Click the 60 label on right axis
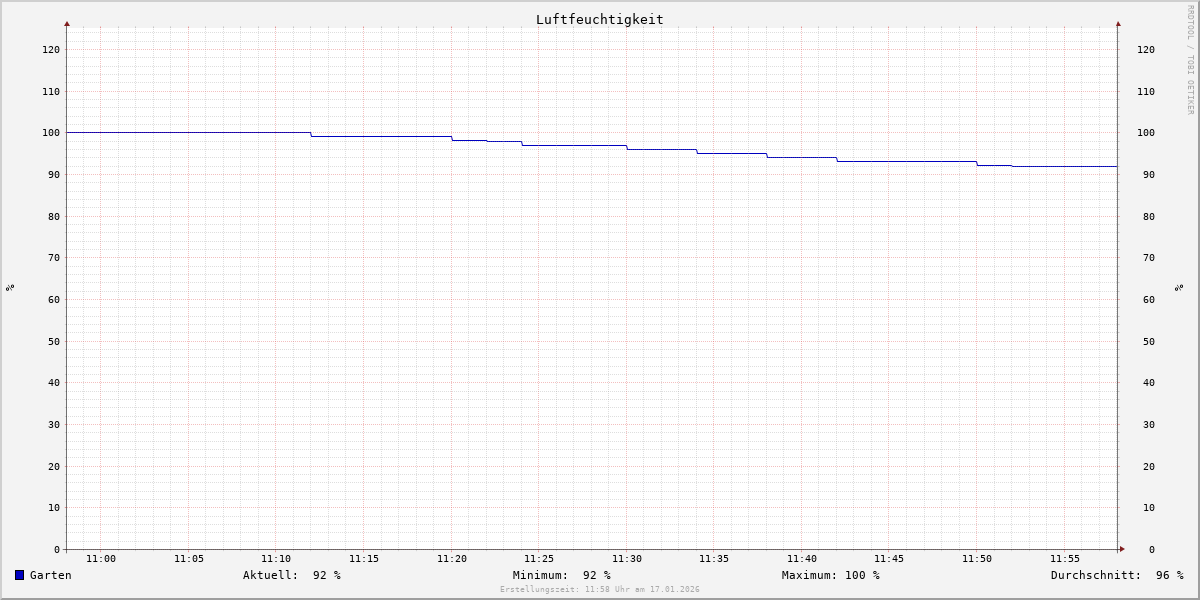Image resolution: width=1200 pixels, height=600 pixels. [1149, 299]
